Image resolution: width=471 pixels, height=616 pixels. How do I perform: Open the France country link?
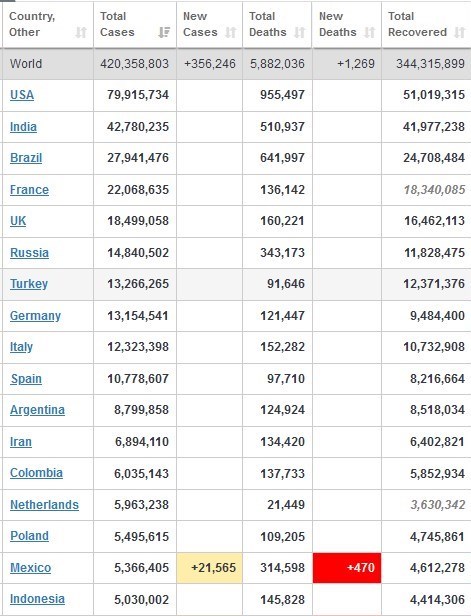[29, 189]
